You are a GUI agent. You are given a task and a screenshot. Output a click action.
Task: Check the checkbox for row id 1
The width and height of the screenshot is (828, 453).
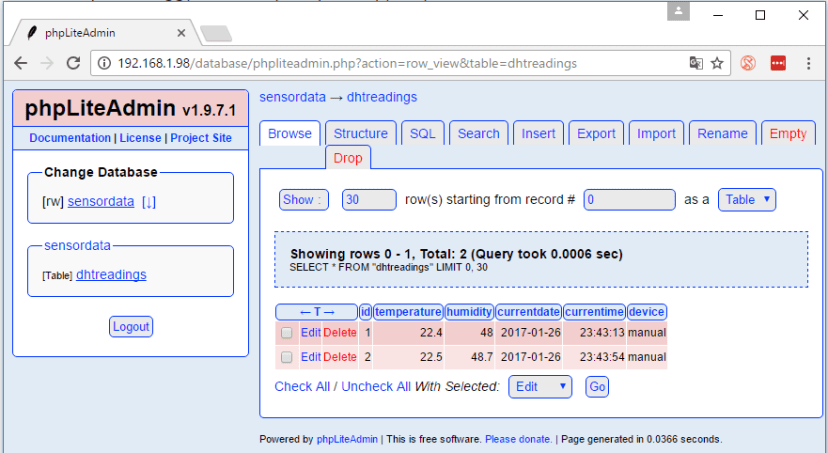click(x=287, y=332)
